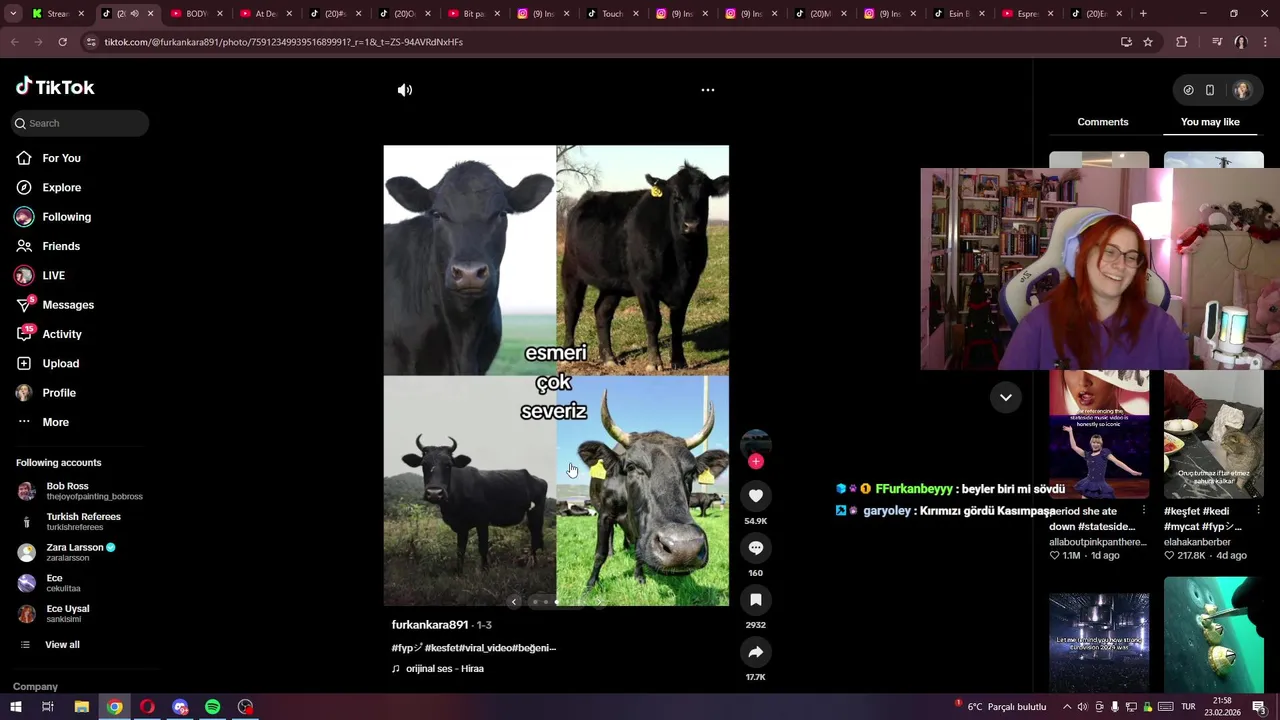The width and height of the screenshot is (1280, 720).
Task: Share the post using the arrow icon
Action: click(x=756, y=652)
